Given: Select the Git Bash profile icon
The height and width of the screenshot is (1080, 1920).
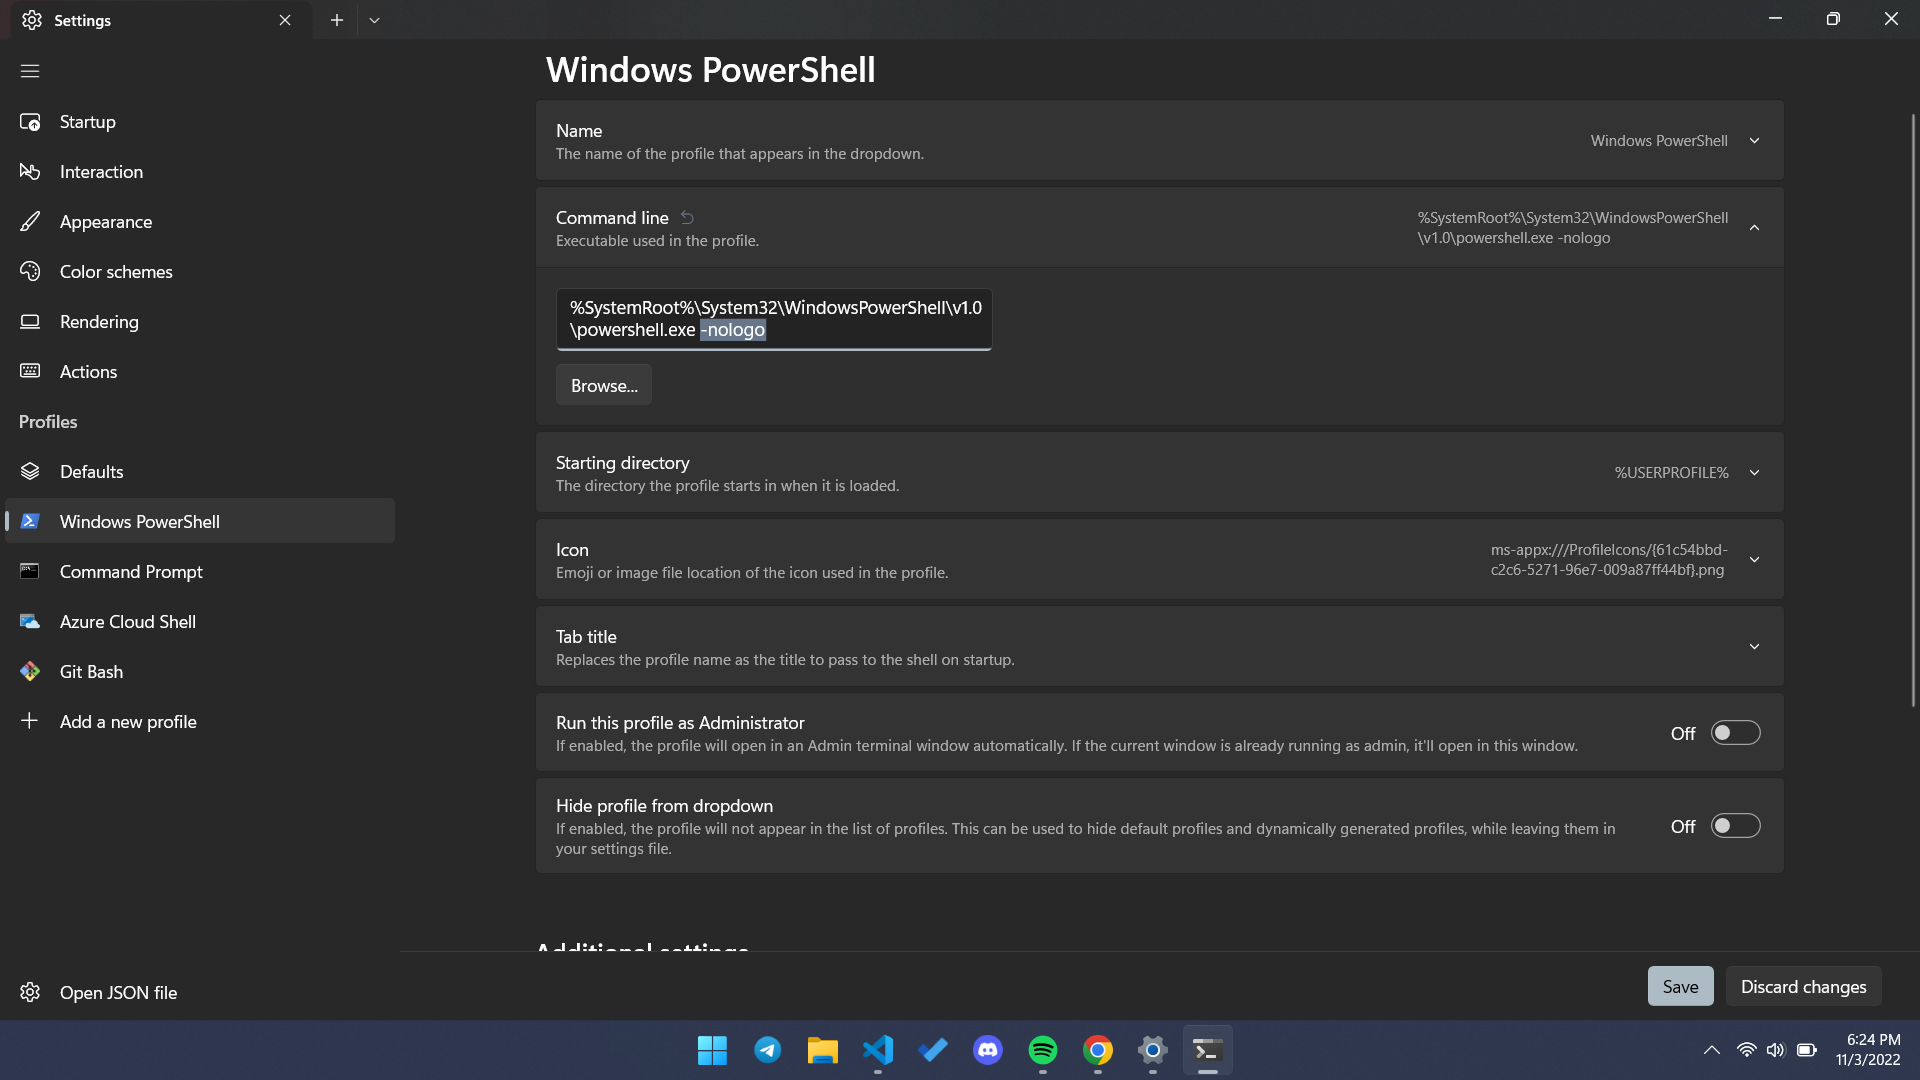Looking at the screenshot, I should click(29, 670).
